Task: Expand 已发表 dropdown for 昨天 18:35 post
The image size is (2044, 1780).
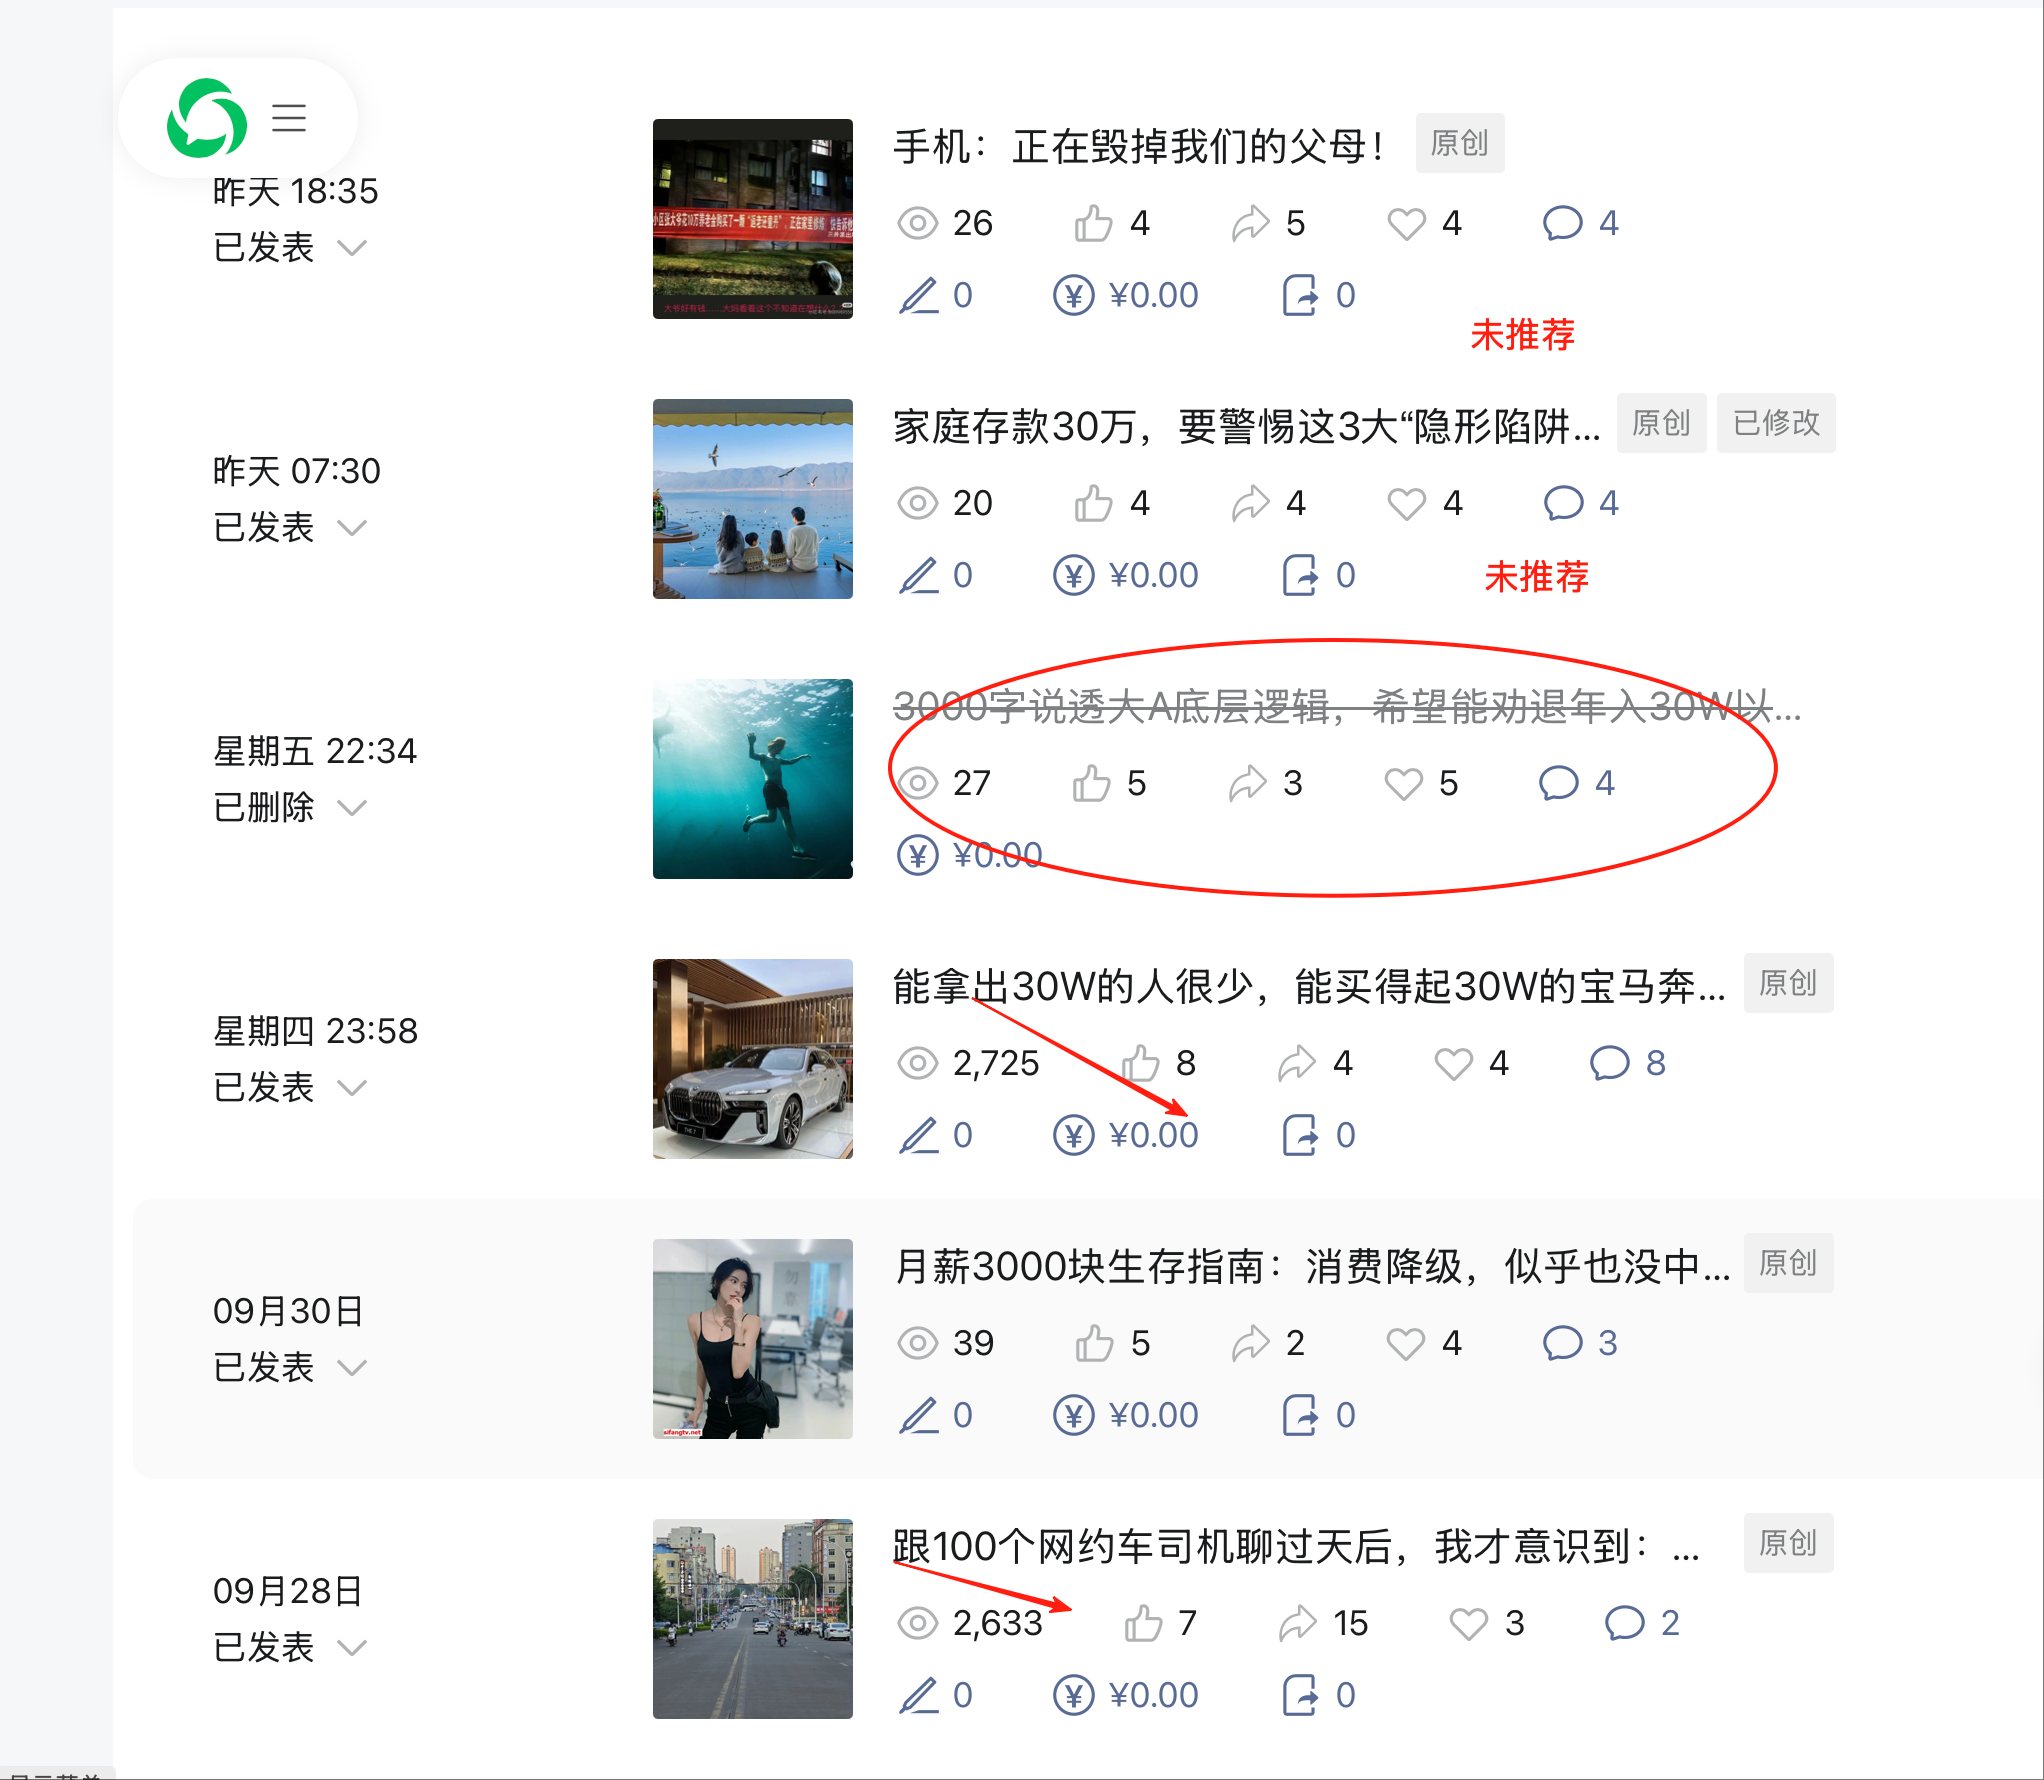Action: 352,247
